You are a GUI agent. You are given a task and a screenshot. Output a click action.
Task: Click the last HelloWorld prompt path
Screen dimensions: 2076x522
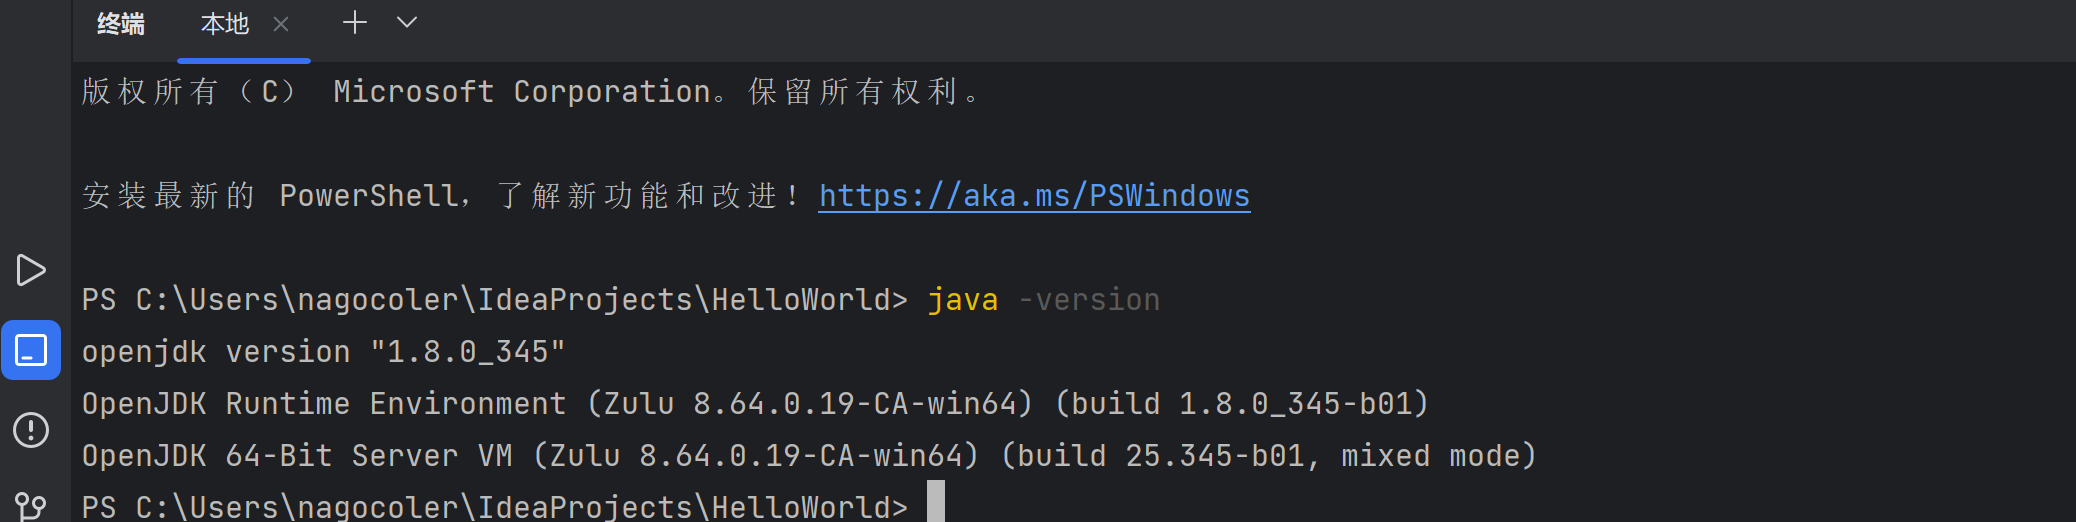point(494,506)
